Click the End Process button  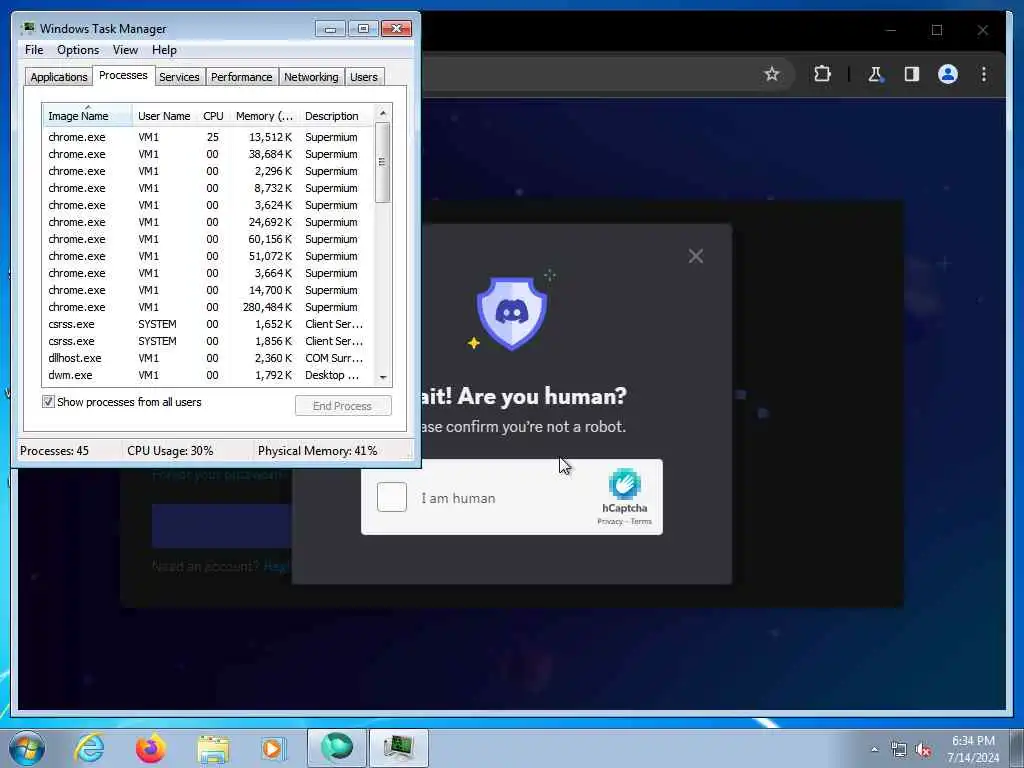tap(343, 406)
